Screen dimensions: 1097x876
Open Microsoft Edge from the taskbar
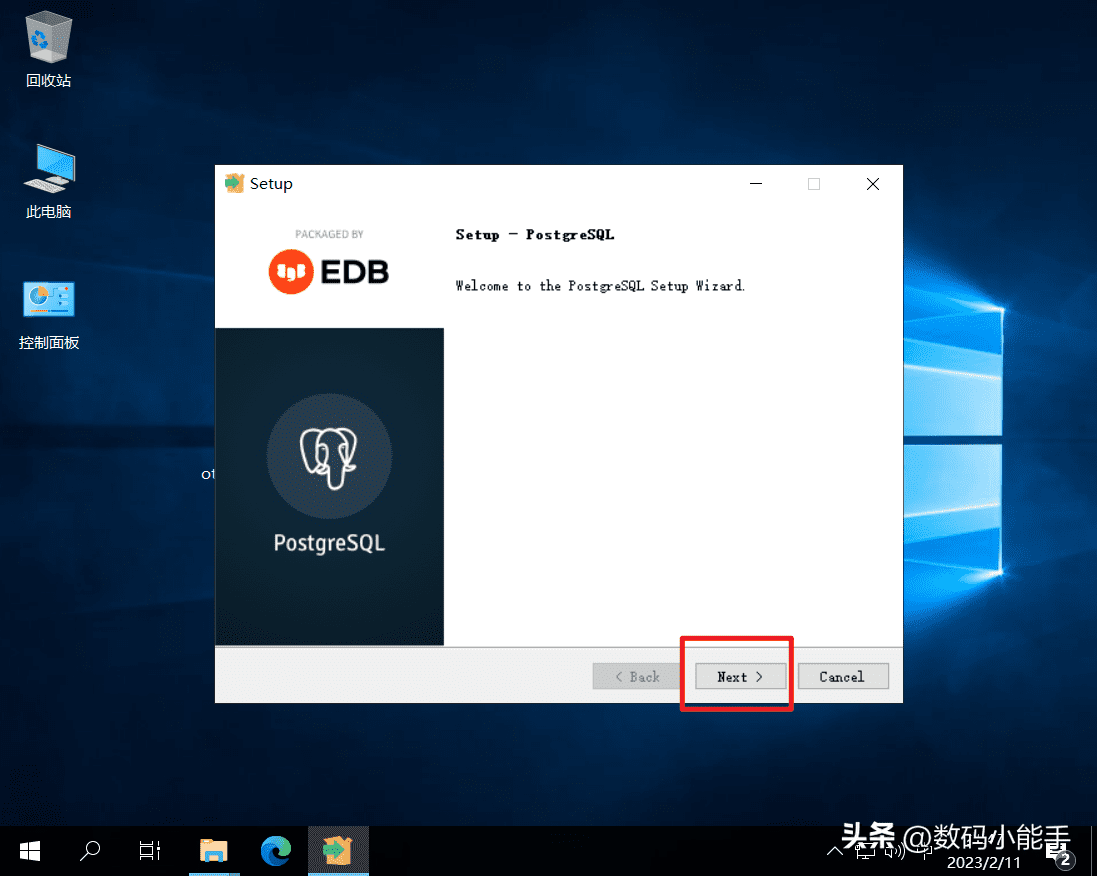point(275,850)
